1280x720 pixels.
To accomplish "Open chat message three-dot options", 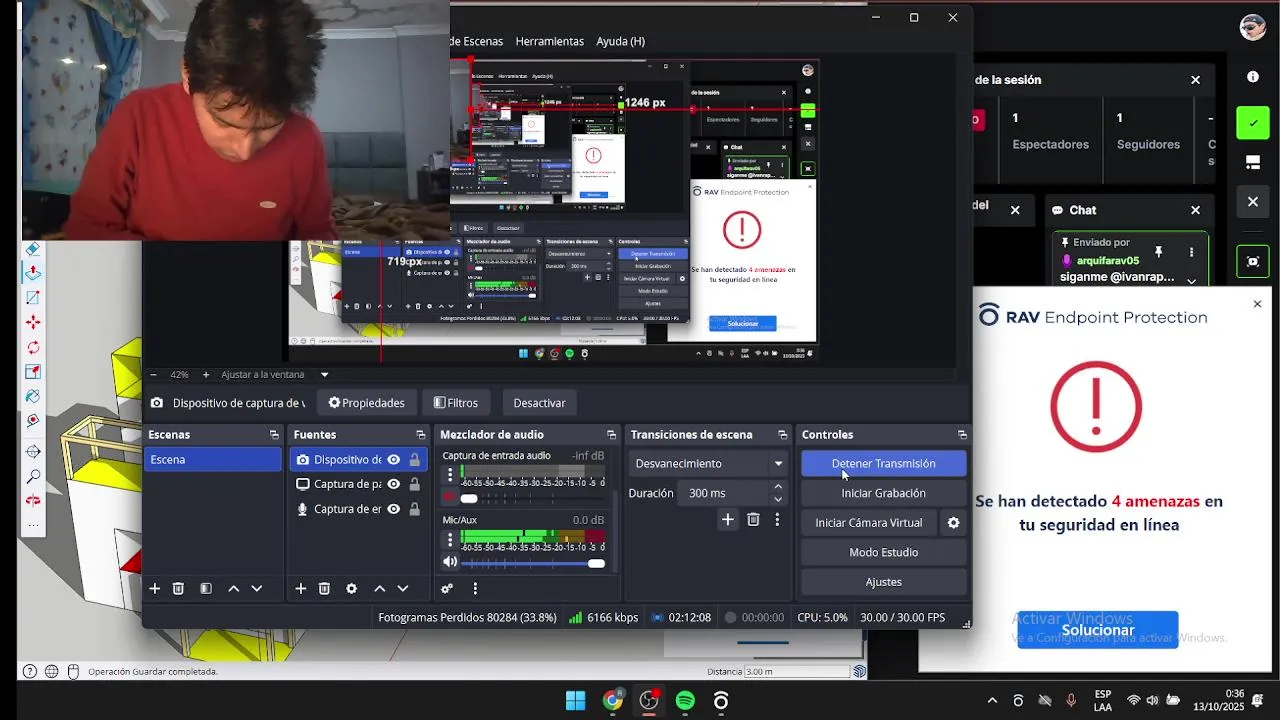I will point(1191,252).
